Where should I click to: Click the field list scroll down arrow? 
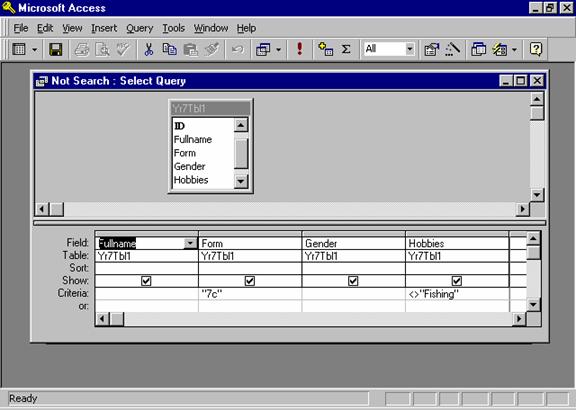coord(241,181)
